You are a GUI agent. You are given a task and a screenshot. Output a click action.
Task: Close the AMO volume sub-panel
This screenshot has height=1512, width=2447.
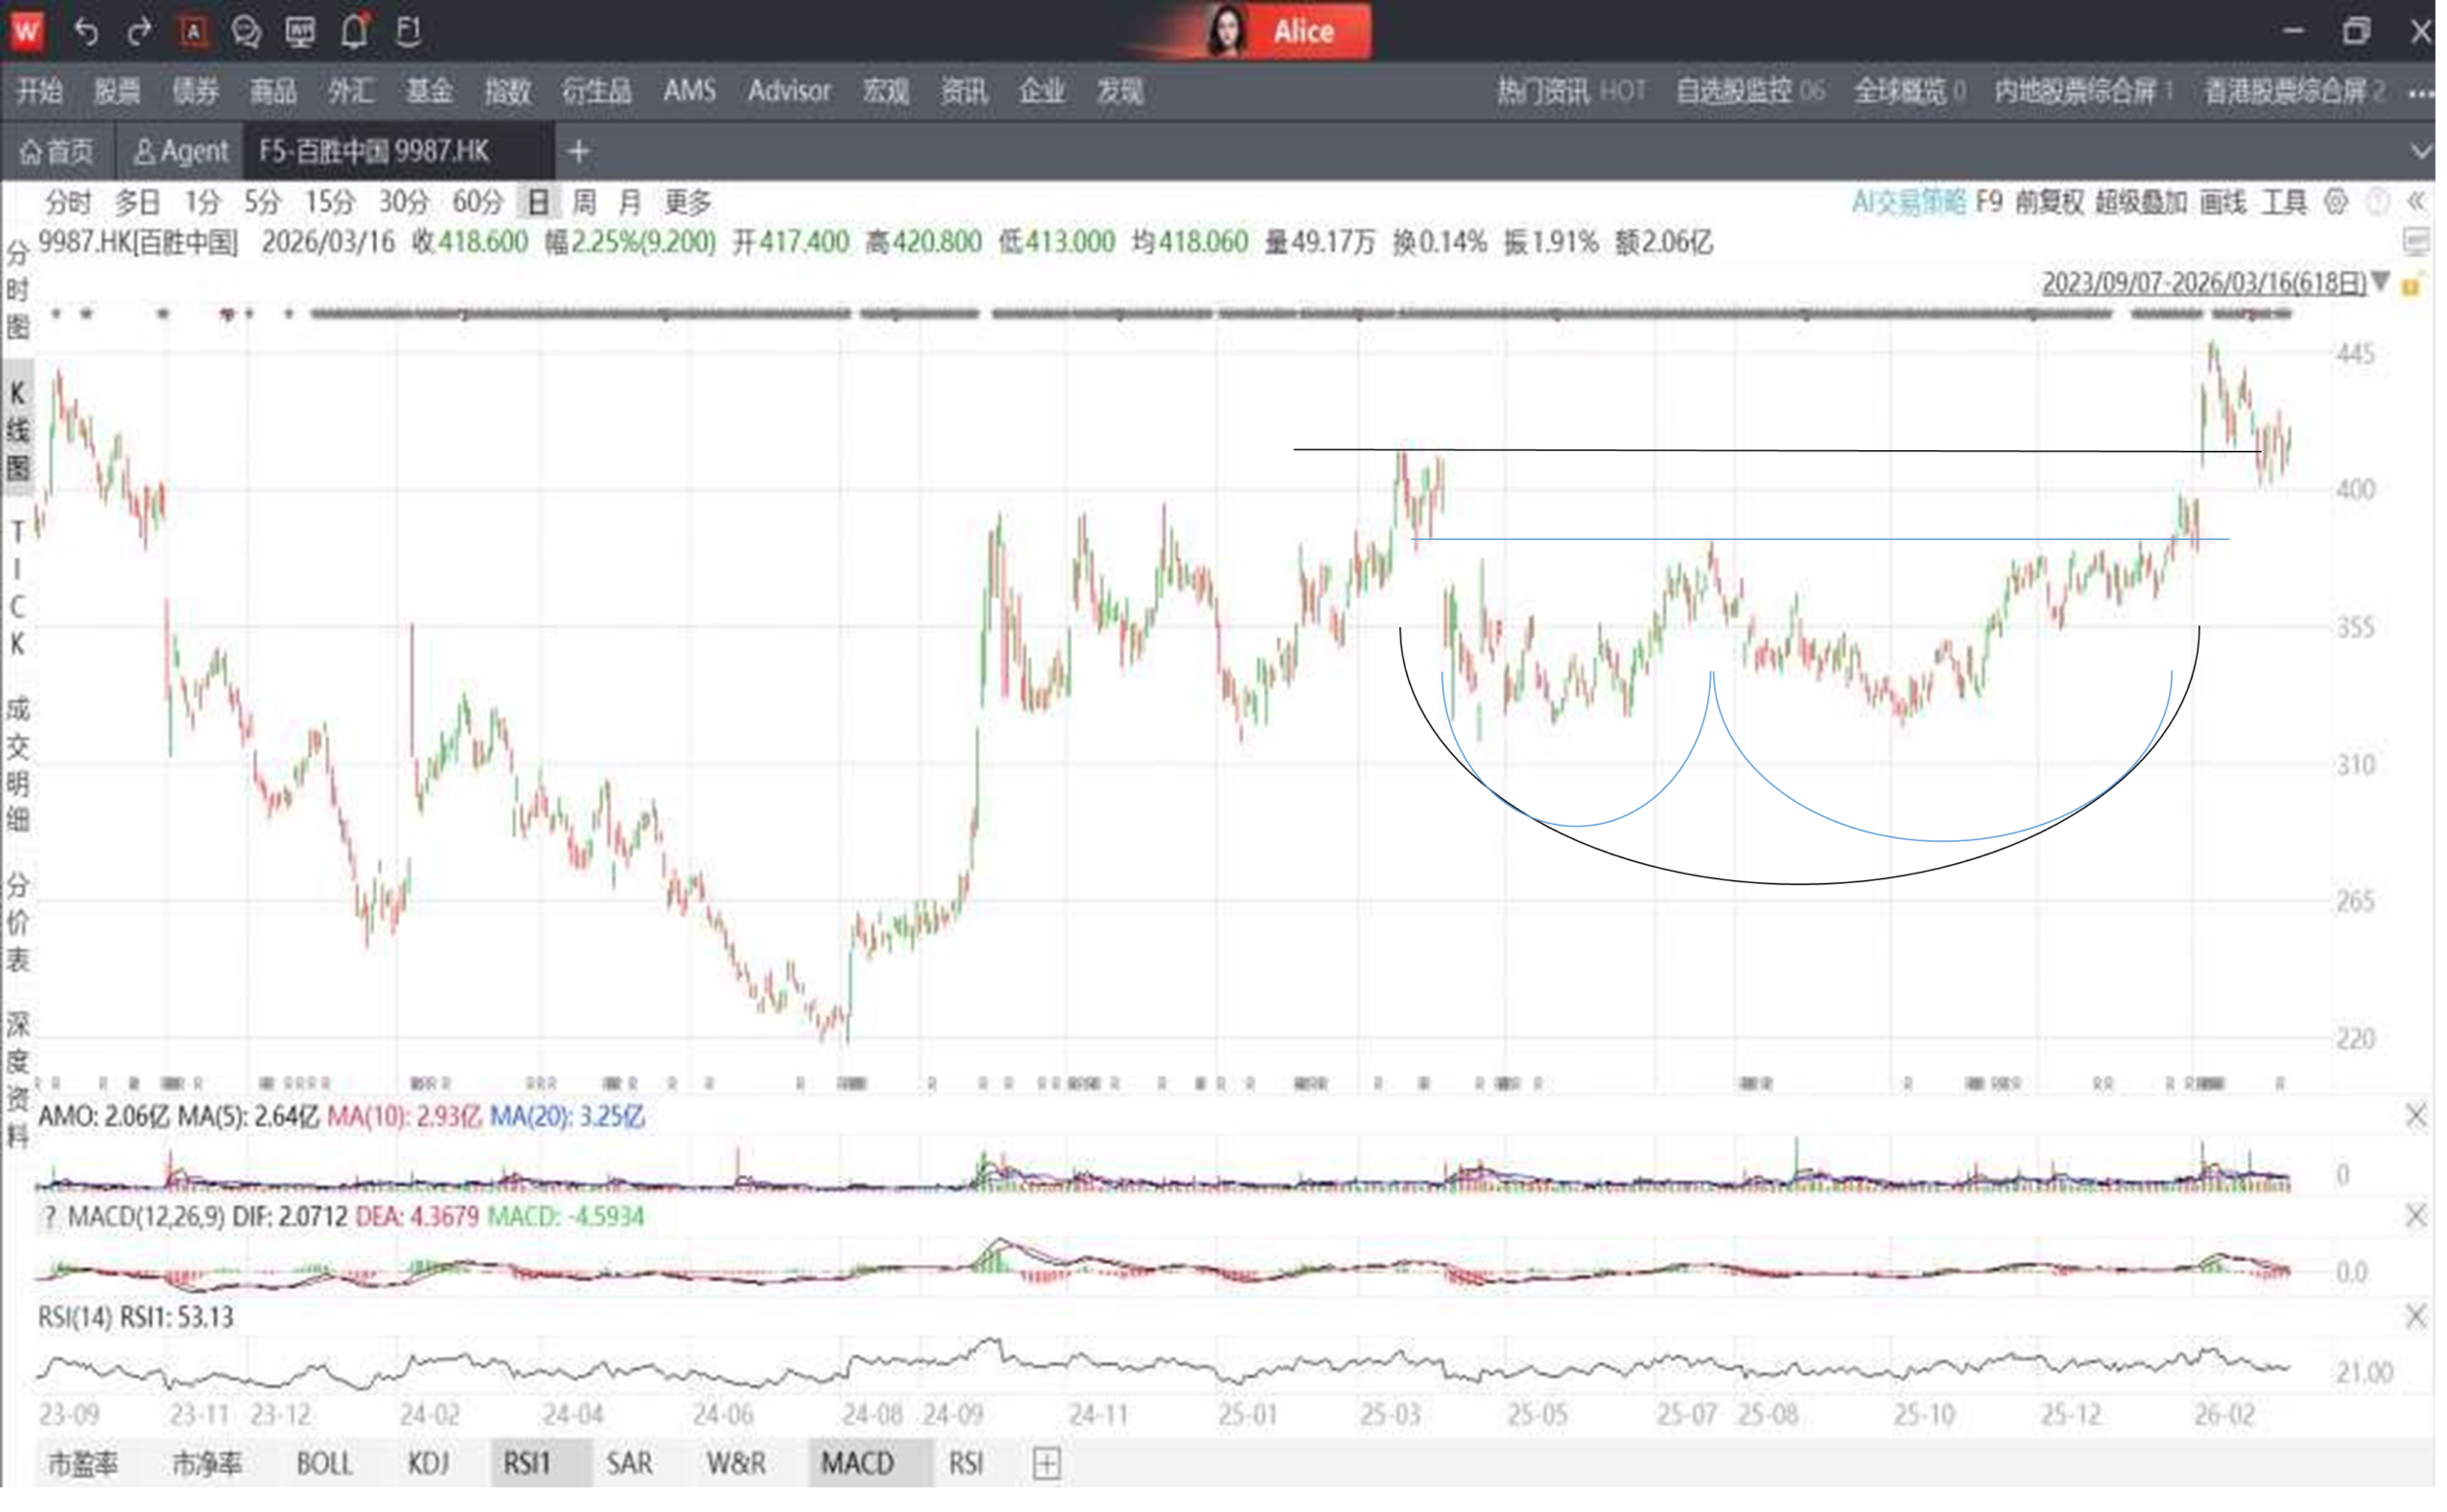coord(2416,1116)
